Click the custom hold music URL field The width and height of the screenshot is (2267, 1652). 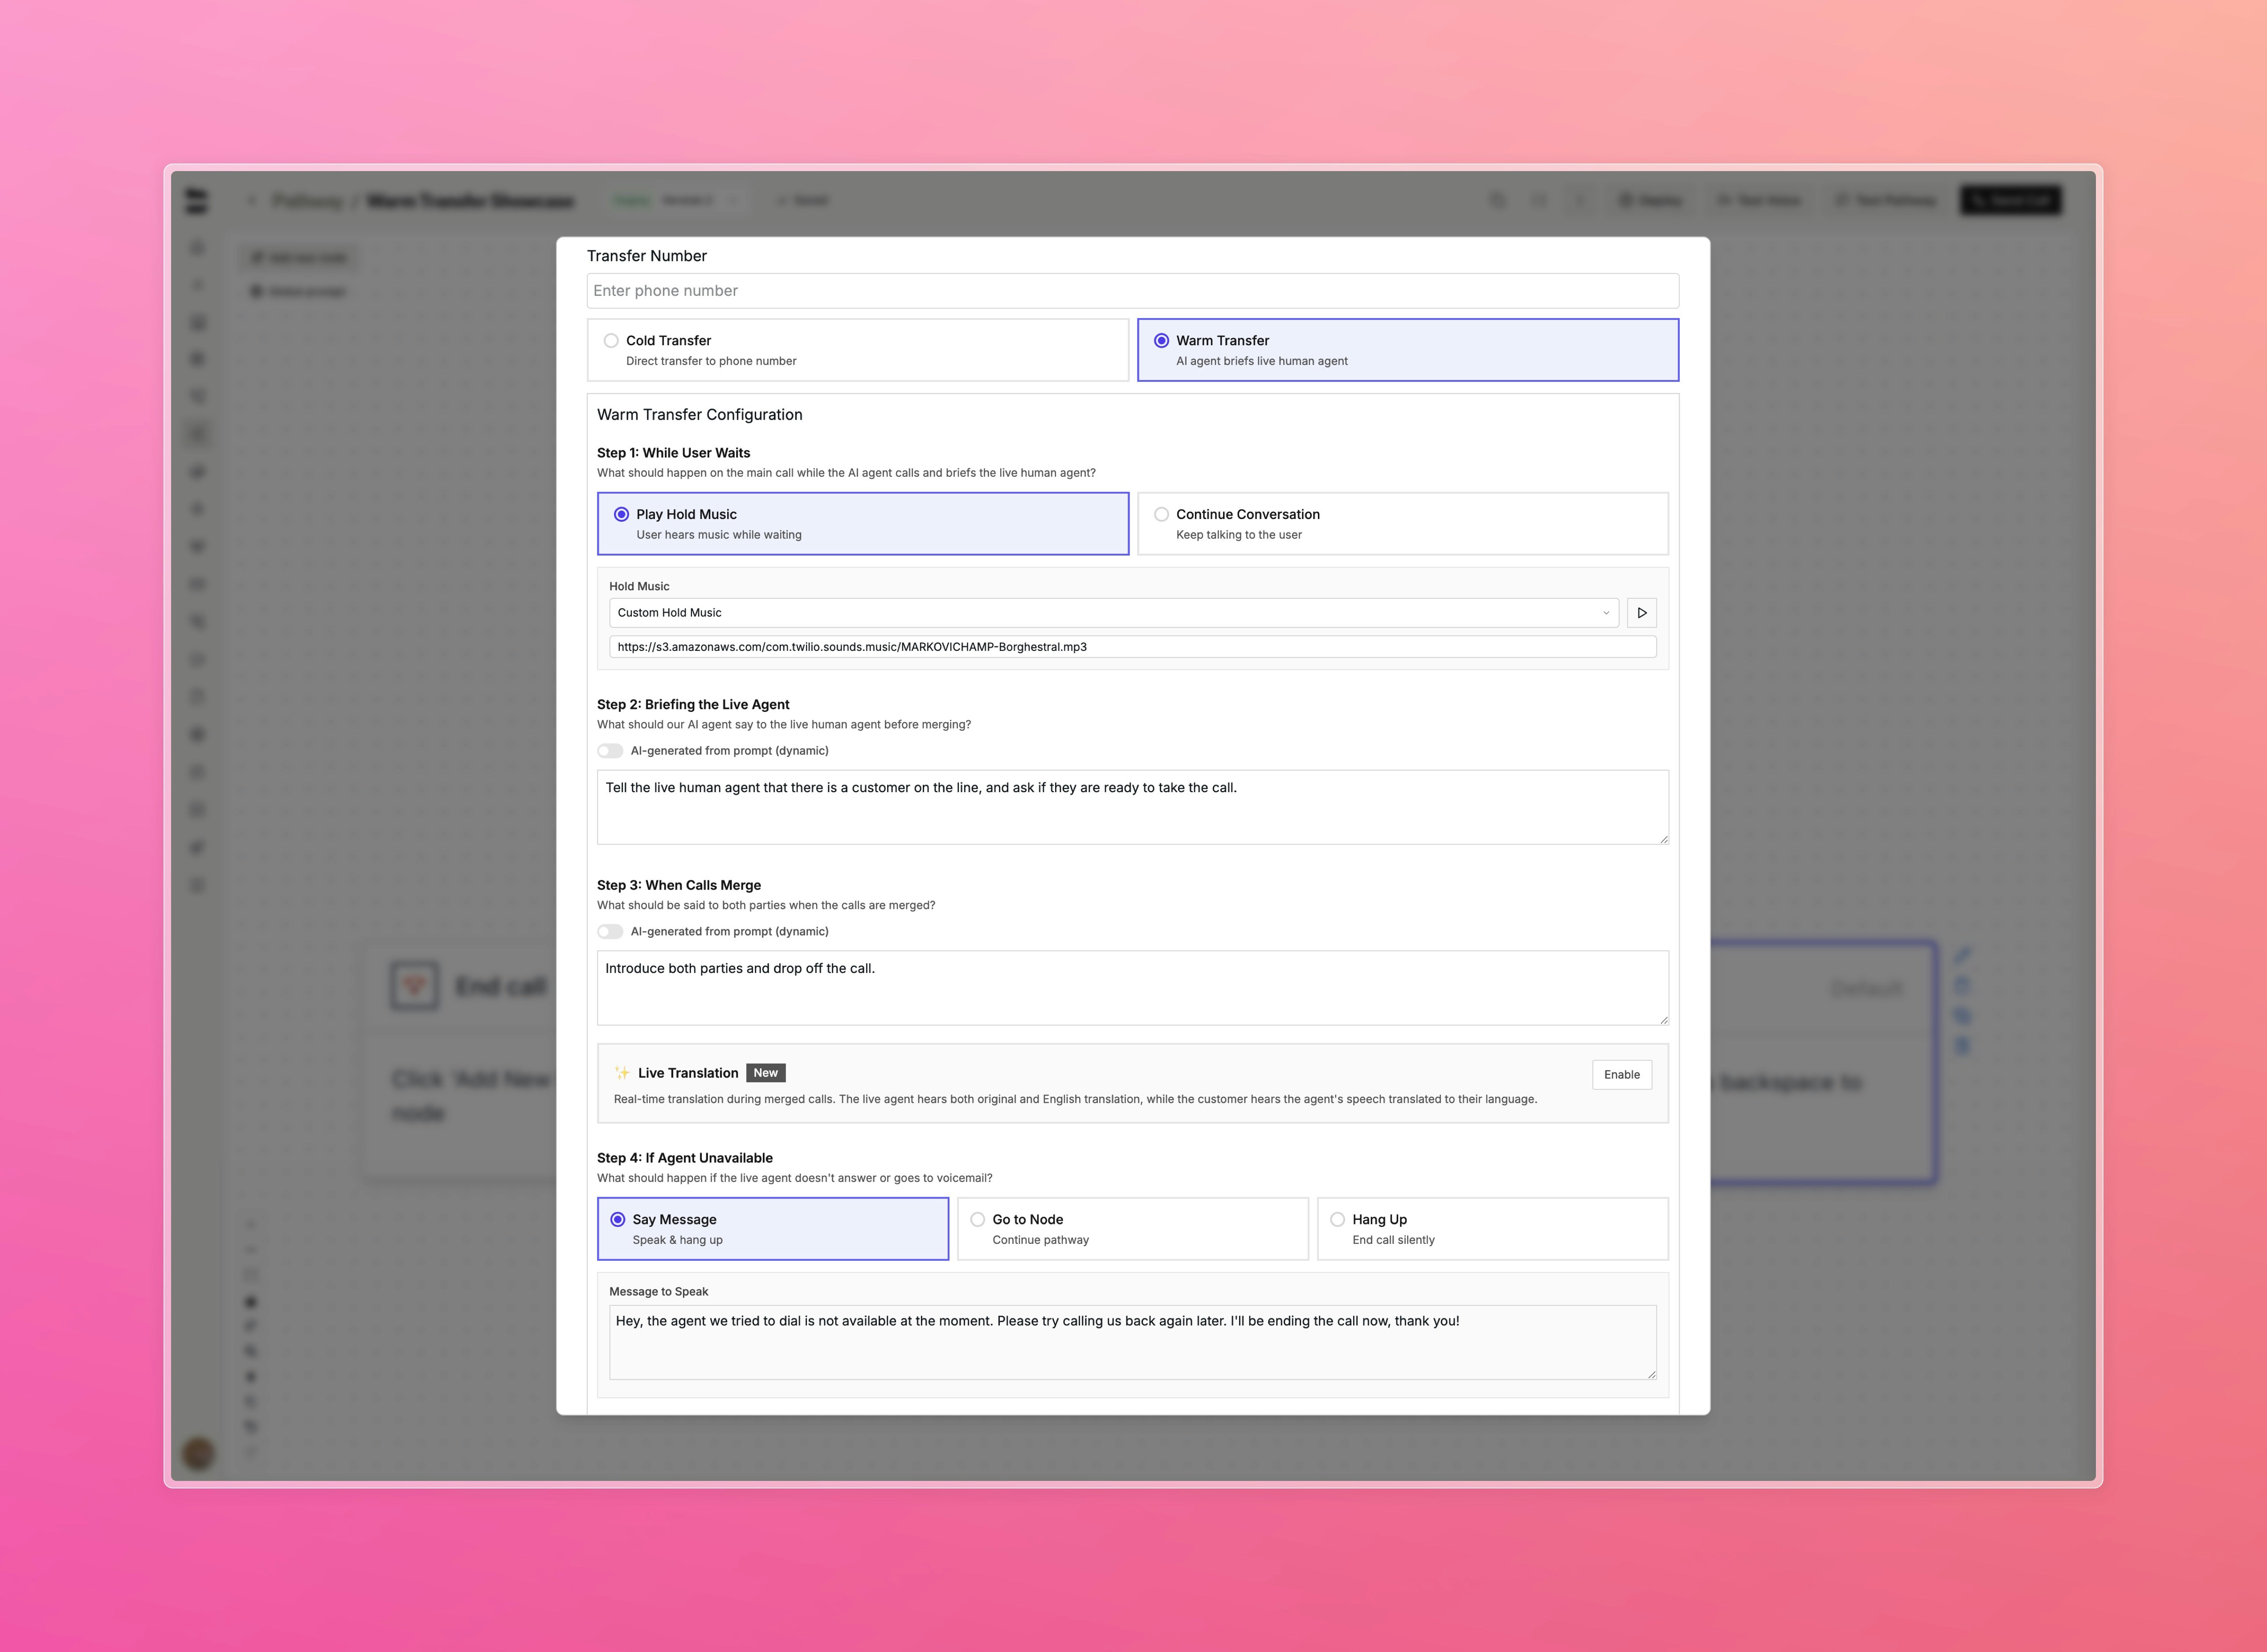click(x=1132, y=647)
